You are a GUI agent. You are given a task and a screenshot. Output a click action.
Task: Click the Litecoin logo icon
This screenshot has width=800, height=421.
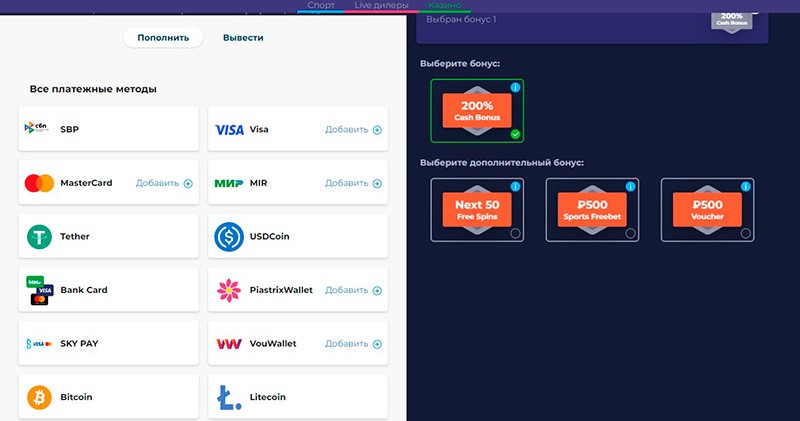(229, 397)
